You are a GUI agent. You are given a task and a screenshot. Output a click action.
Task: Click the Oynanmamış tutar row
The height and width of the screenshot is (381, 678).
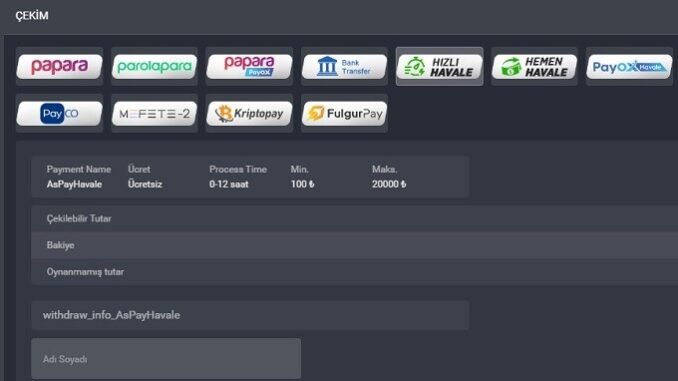pos(355,272)
